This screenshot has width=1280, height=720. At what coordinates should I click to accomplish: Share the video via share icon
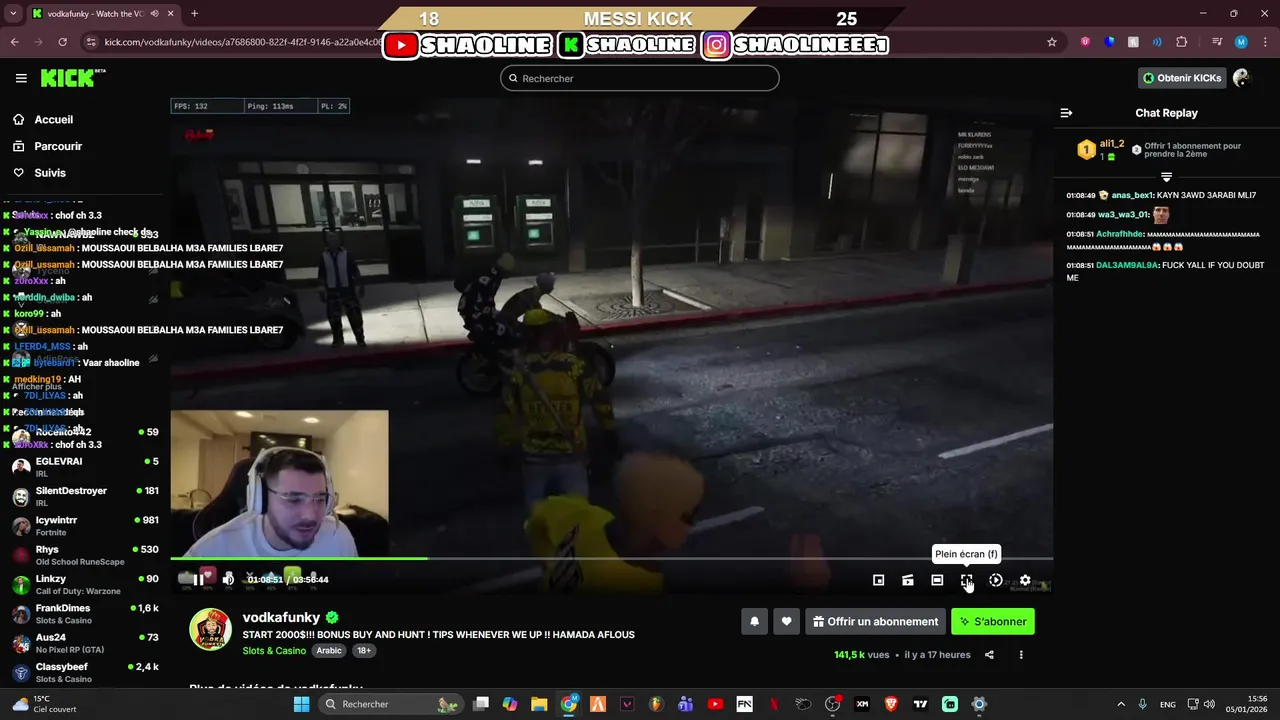989,655
